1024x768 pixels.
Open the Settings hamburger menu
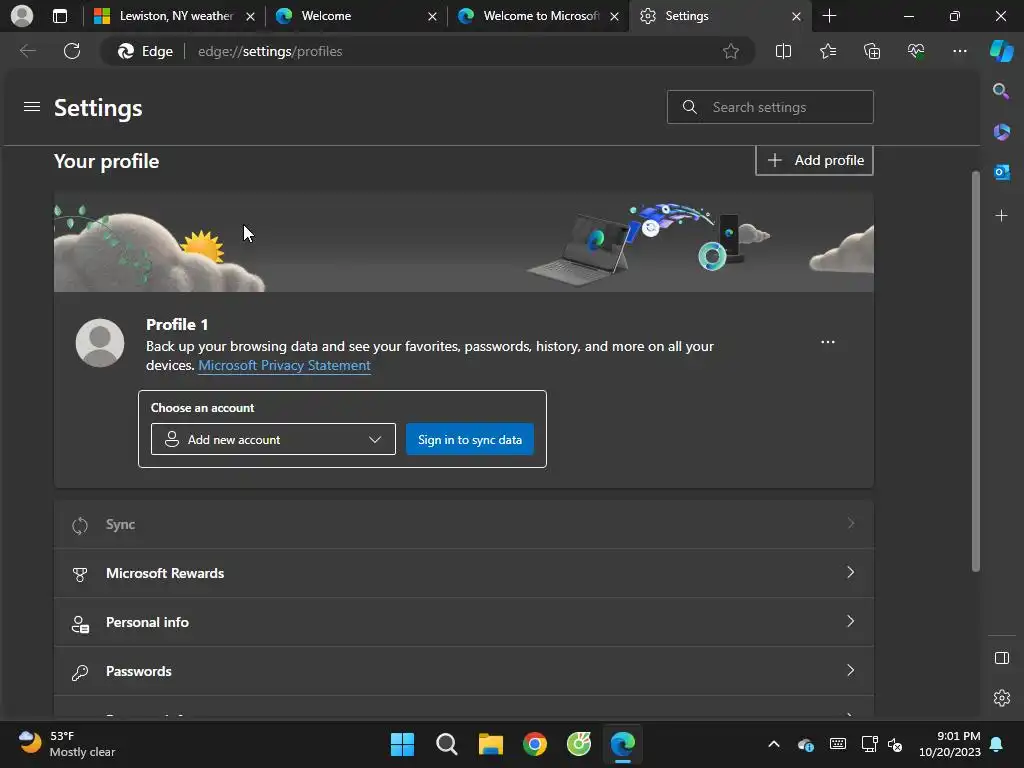click(31, 107)
